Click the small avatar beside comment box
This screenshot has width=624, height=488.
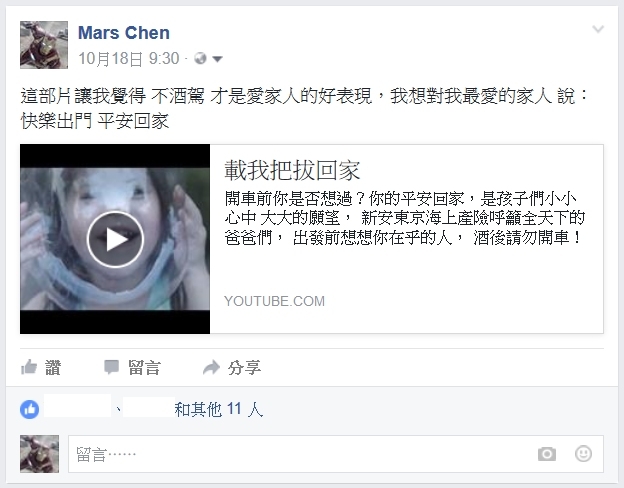click(x=39, y=454)
